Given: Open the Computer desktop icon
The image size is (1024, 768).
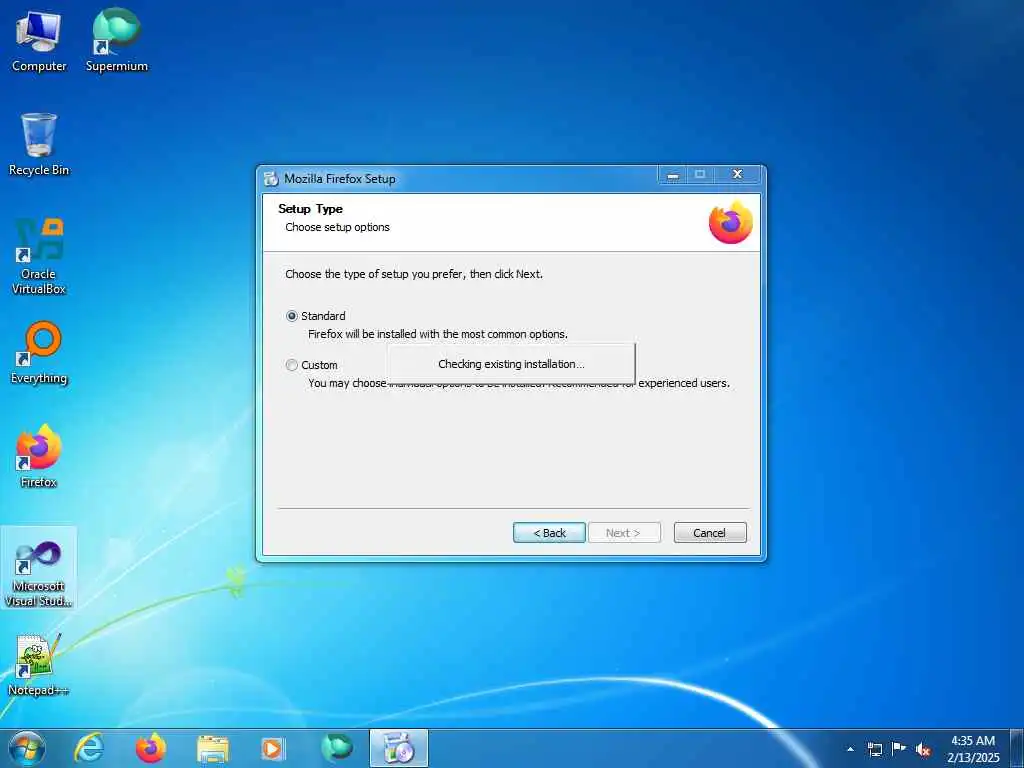Looking at the screenshot, I should 39,41.
